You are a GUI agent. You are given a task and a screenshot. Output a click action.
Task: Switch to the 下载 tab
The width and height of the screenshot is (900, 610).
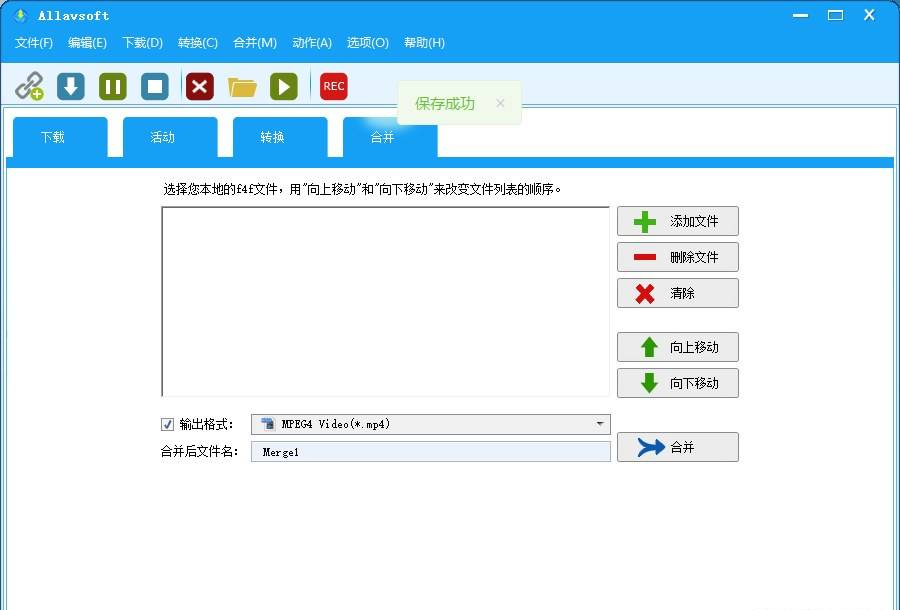[60, 137]
